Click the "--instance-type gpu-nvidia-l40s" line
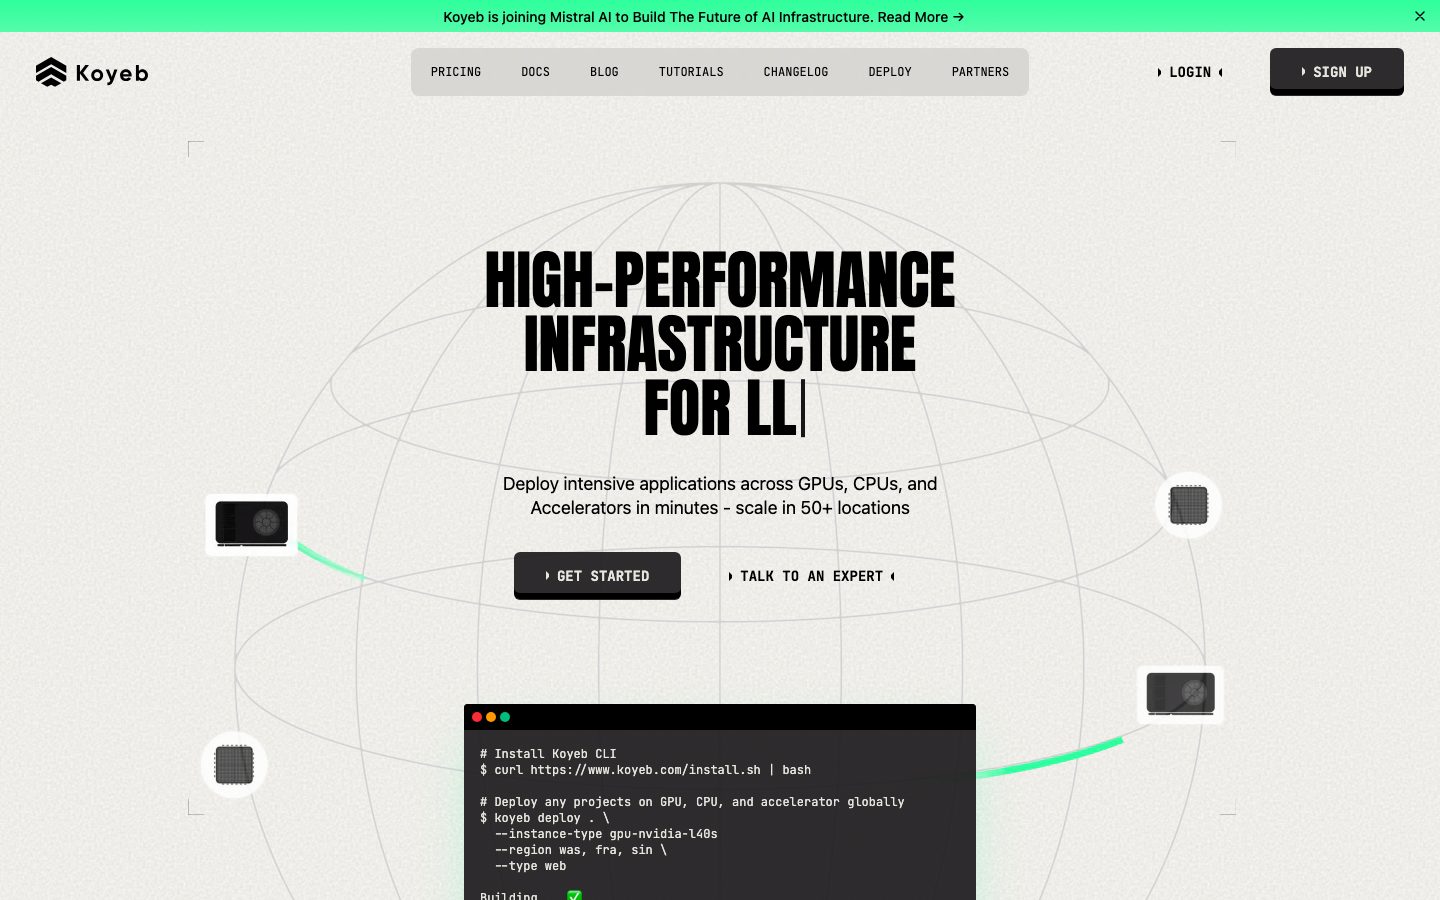Viewport: 1440px width, 900px height. point(606,834)
